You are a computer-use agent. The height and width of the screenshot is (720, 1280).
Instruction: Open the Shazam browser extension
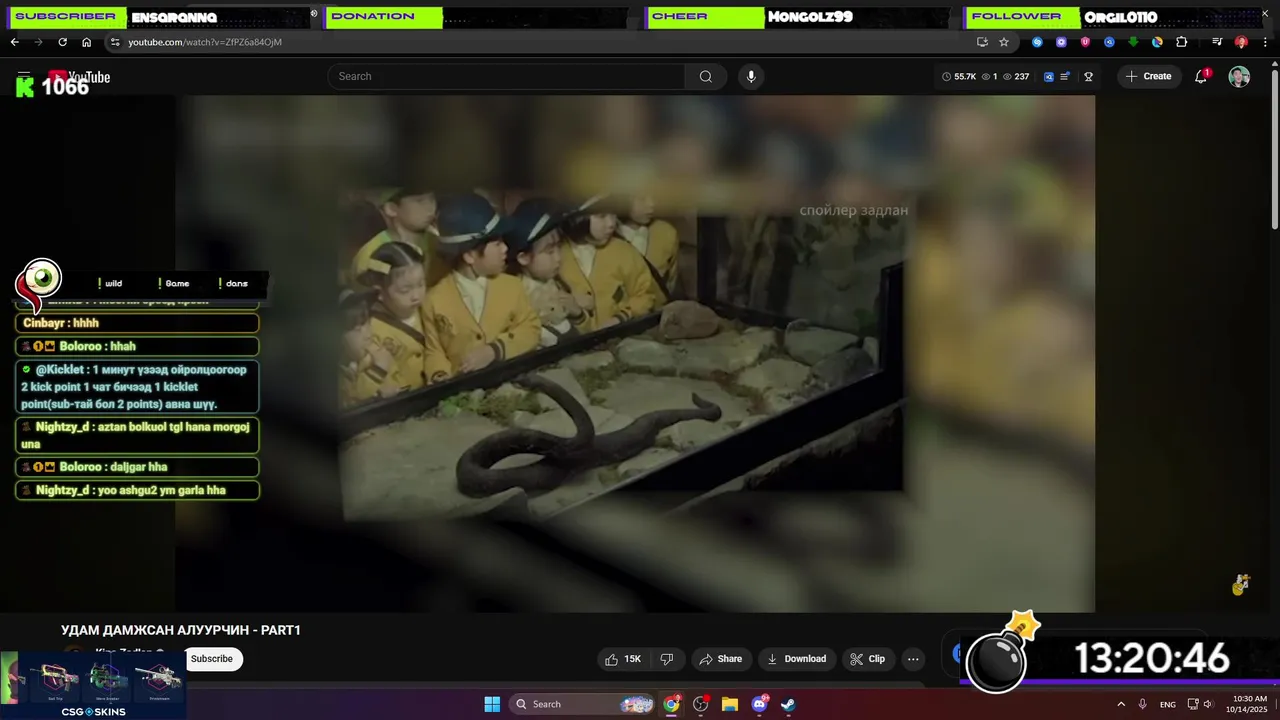coord(1037,42)
